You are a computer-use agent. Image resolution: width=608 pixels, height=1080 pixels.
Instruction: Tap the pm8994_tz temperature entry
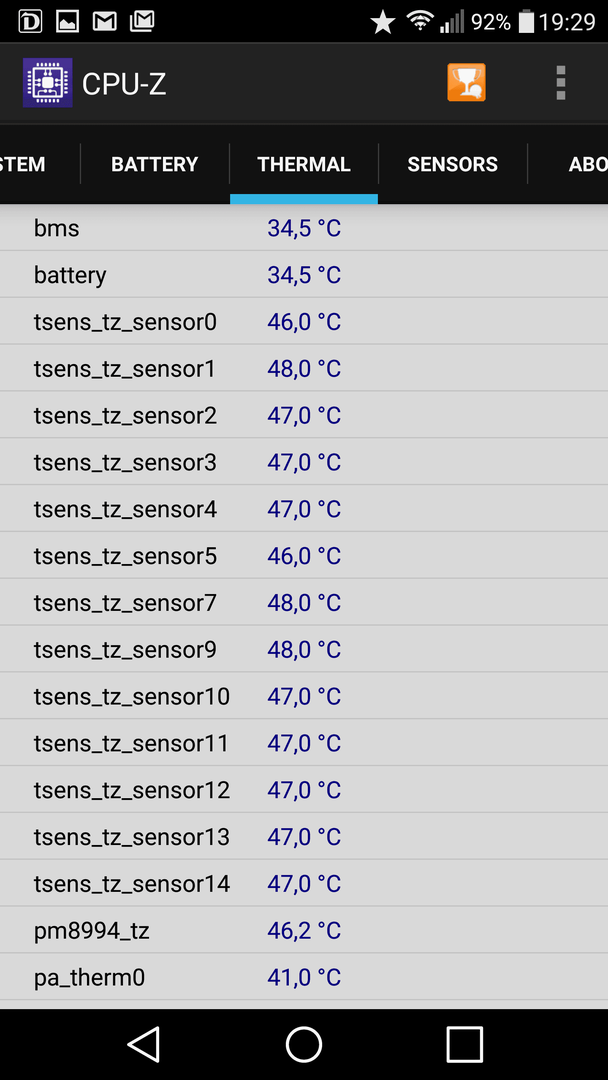point(304,931)
